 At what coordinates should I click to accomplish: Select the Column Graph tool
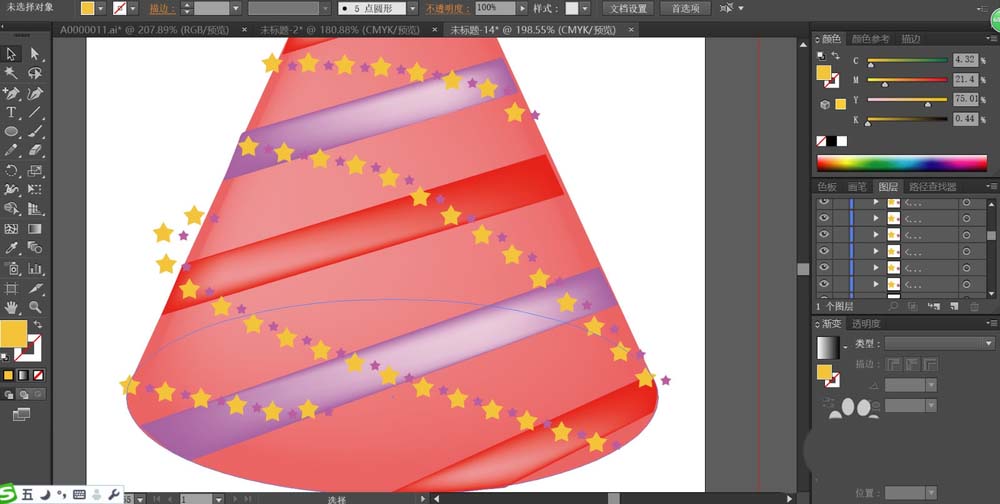[34, 269]
